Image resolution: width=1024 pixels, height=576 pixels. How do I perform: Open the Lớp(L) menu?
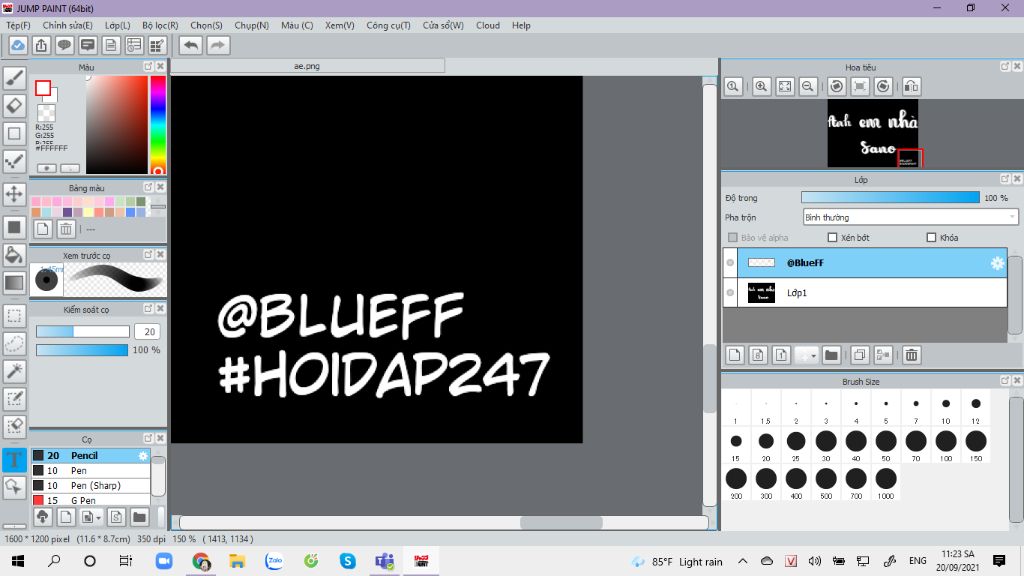(x=118, y=25)
